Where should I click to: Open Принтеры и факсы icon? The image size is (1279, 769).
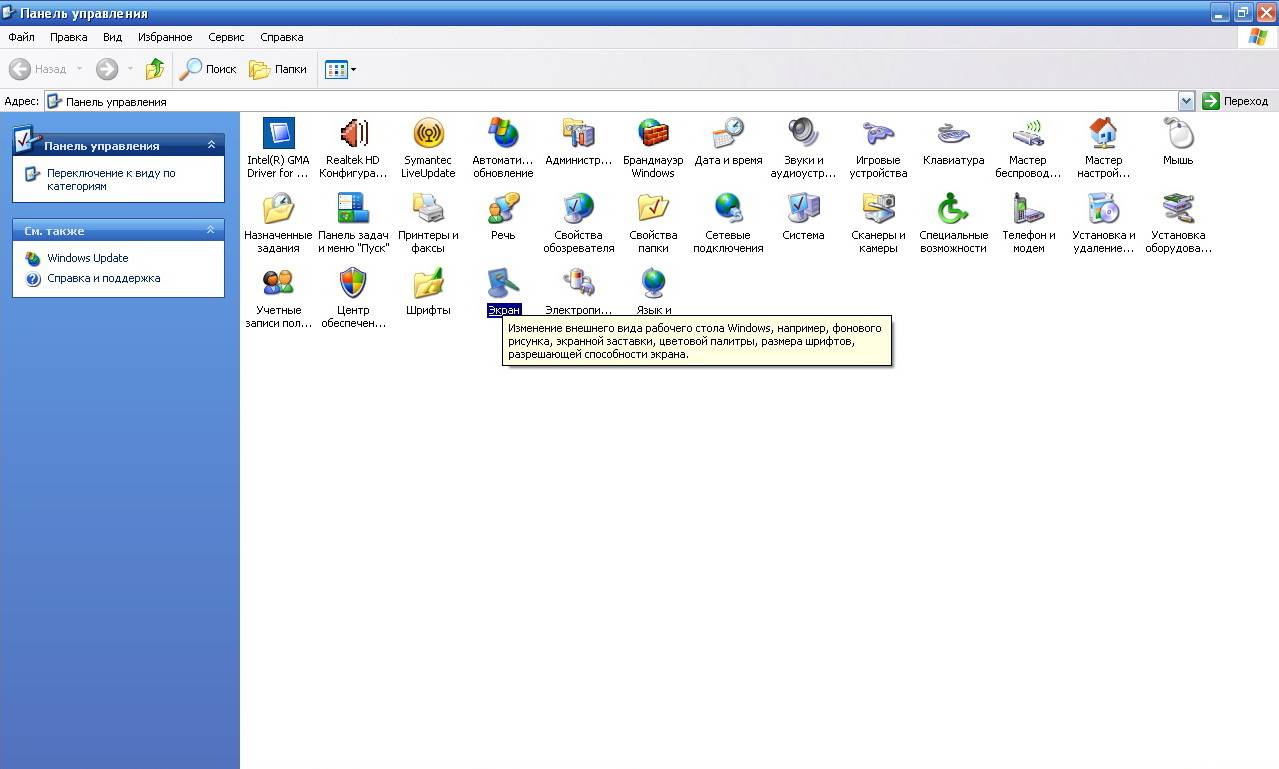(x=428, y=208)
